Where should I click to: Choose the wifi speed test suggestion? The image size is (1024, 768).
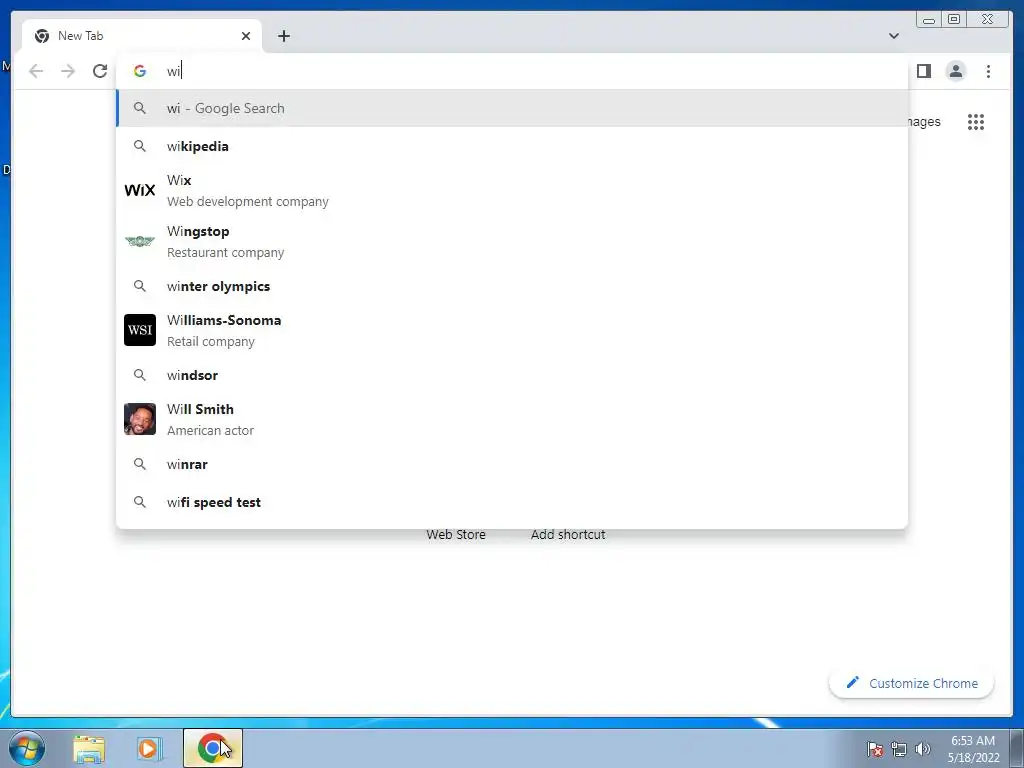512,502
